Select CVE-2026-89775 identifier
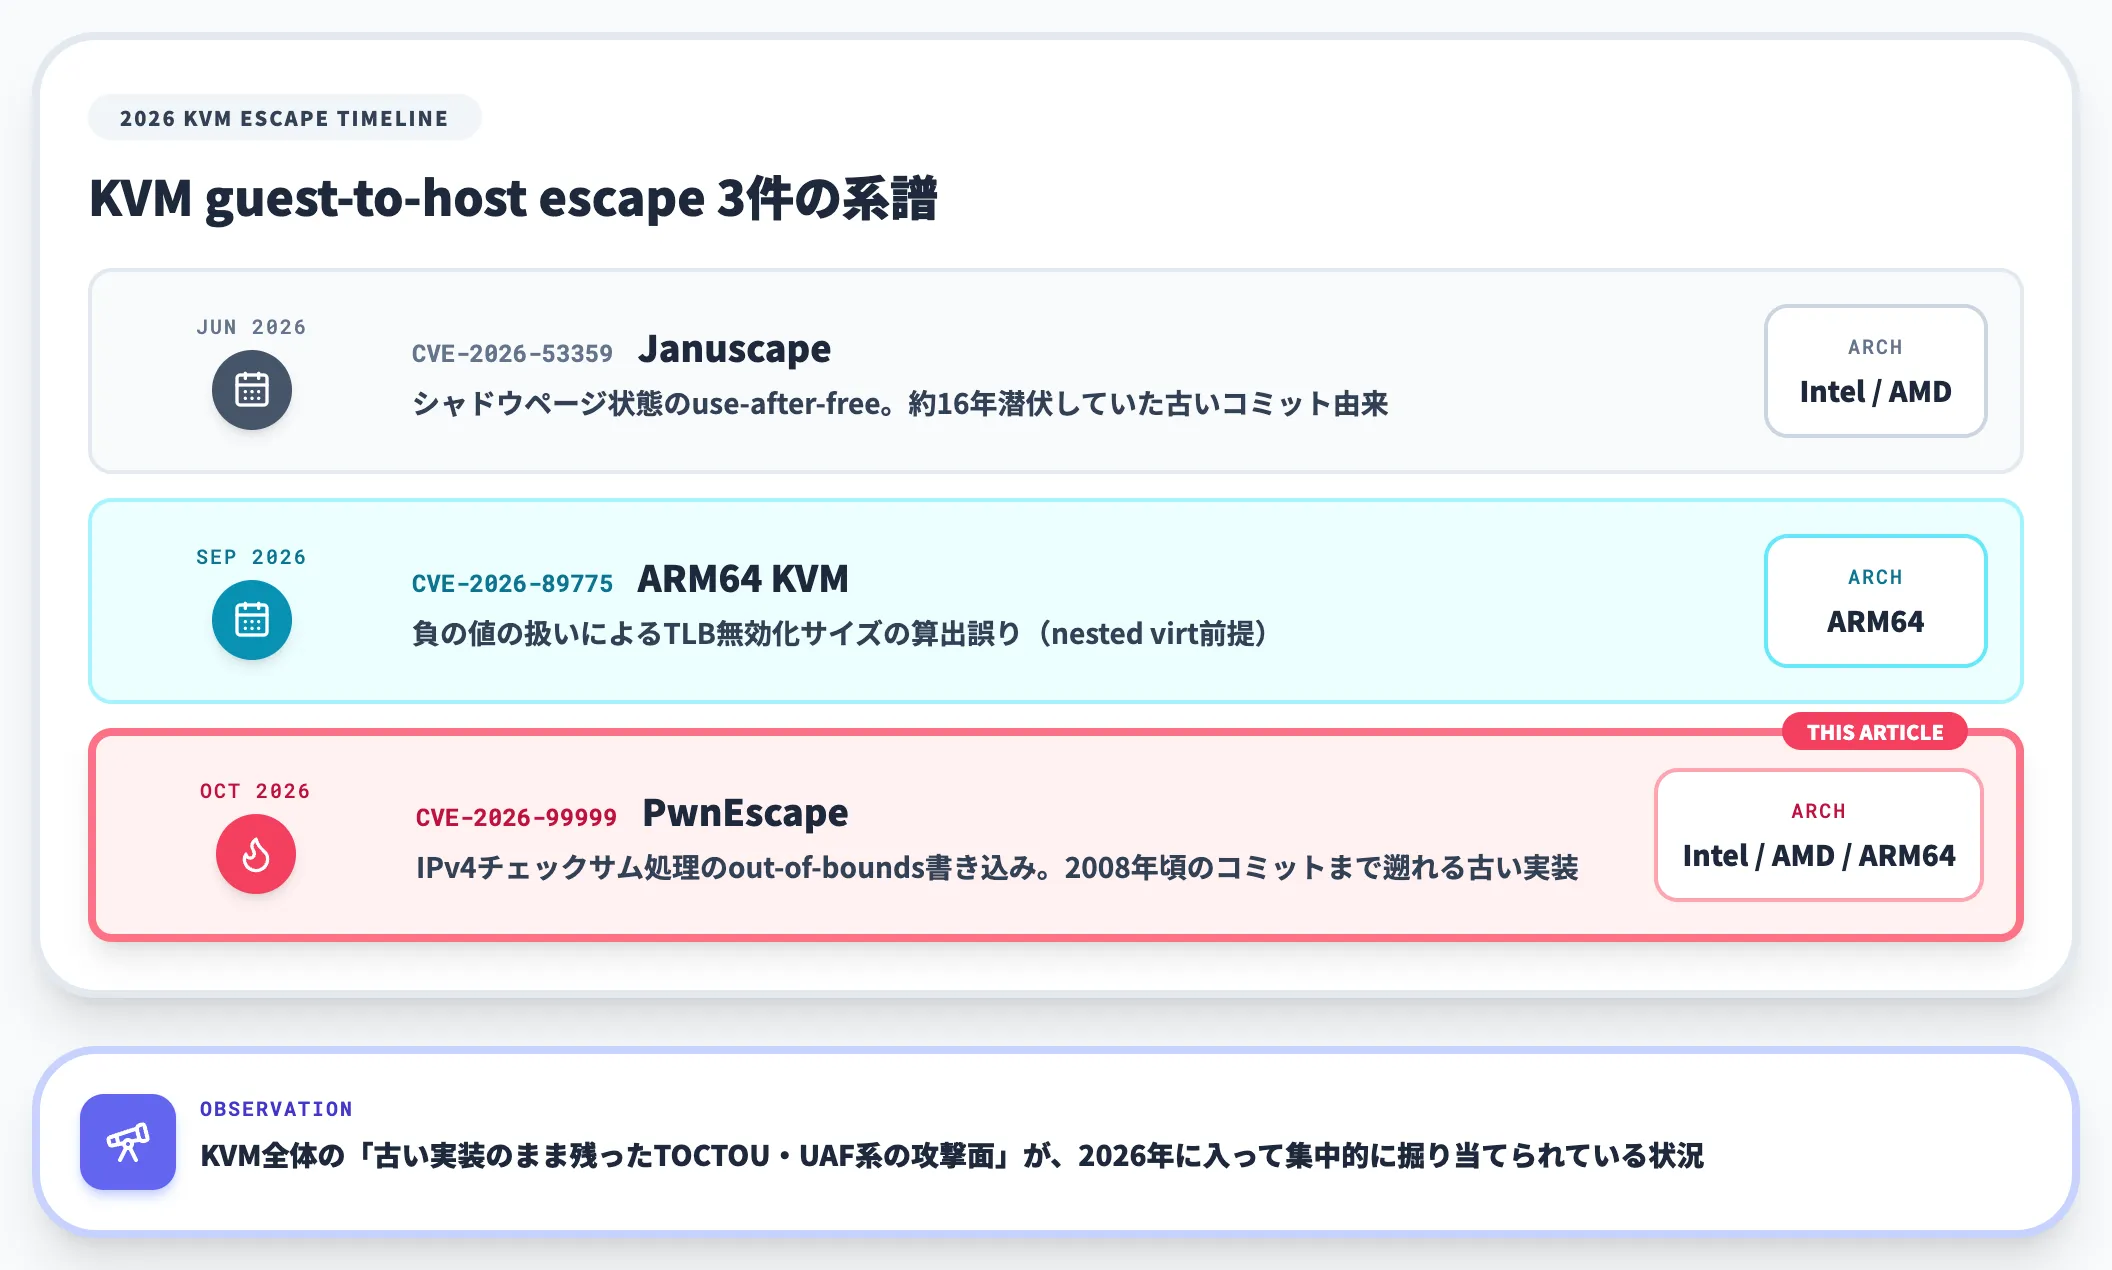Screen dimensions: 2112x1270 point(512,584)
